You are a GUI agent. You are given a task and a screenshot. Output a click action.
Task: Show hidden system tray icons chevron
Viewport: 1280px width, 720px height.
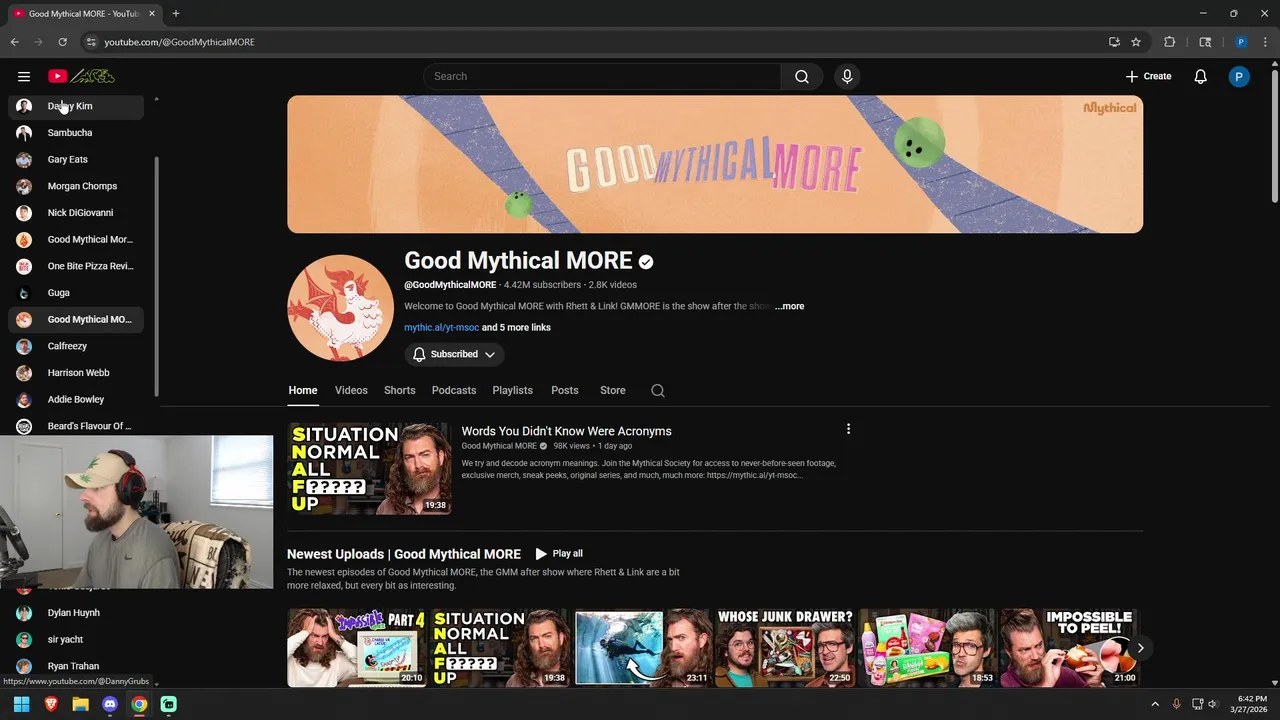(1155, 704)
